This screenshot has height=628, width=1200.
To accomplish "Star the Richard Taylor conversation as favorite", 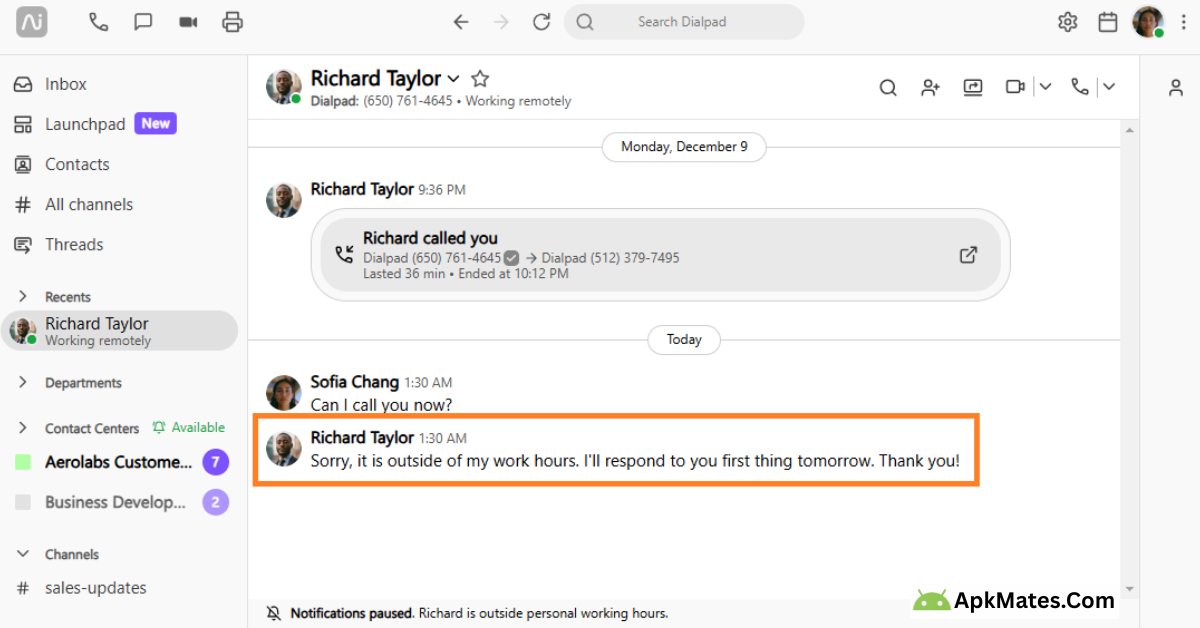I will pos(479,77).
